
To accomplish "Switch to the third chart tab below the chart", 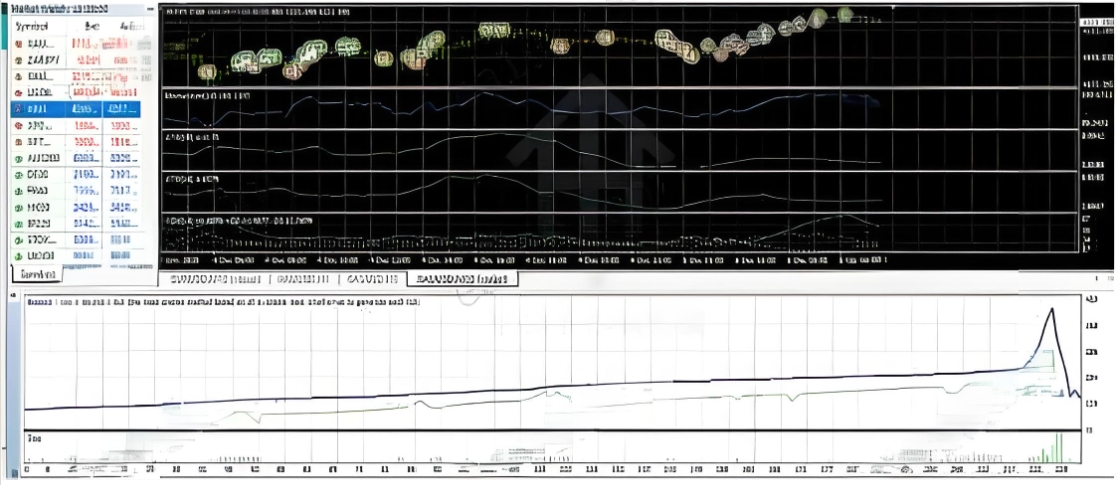I will (x=372, y=280).
